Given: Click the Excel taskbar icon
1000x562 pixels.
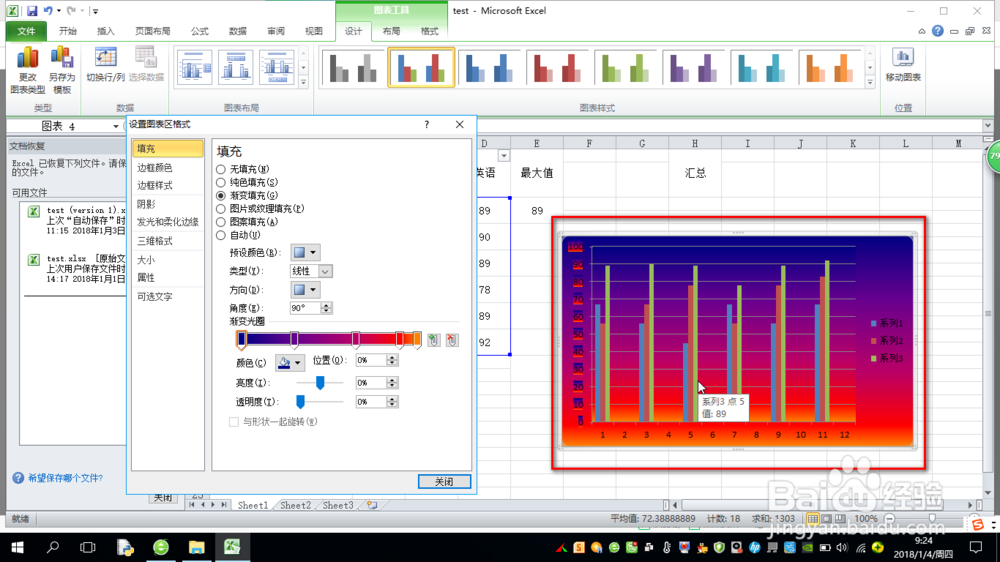Looking at the screenshot, I should tap(232, 547).
